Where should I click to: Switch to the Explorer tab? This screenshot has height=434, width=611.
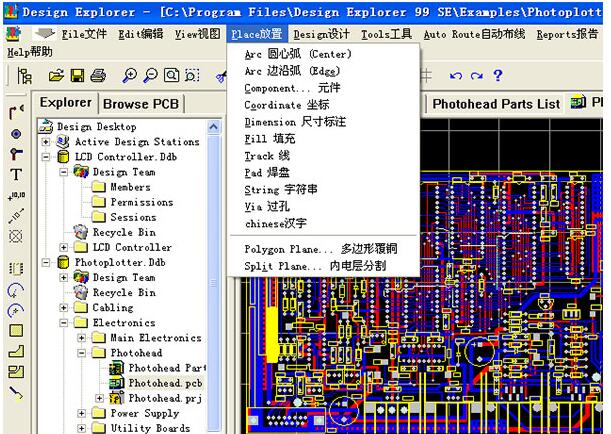[65, 103]
